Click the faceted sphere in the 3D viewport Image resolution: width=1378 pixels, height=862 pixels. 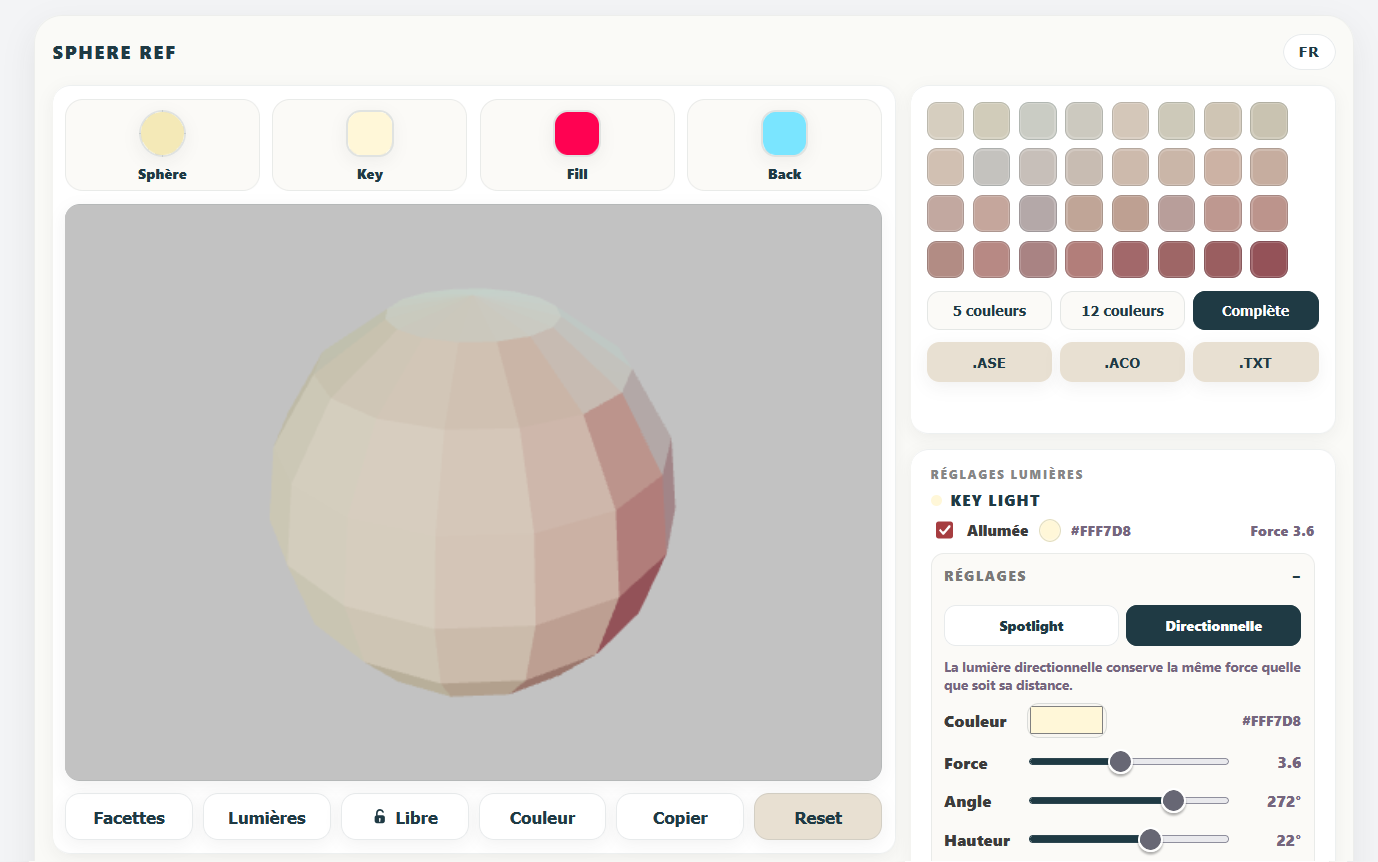[473, 492]
